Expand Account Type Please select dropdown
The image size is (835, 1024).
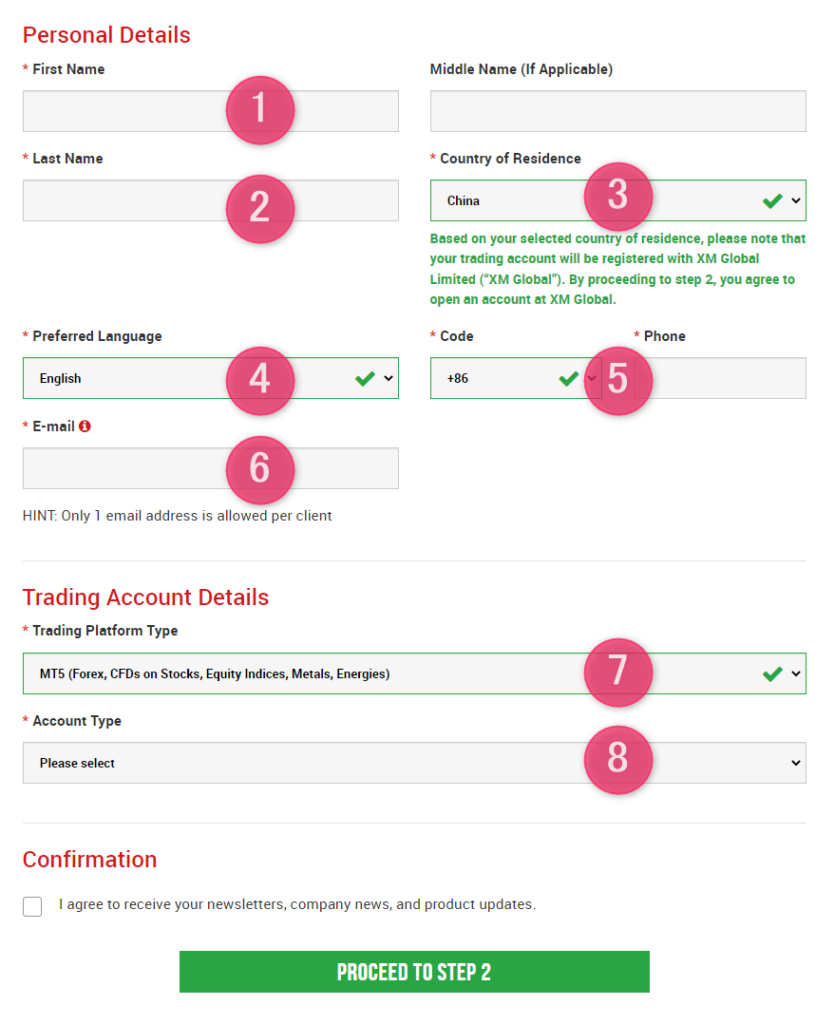[415, 763]
